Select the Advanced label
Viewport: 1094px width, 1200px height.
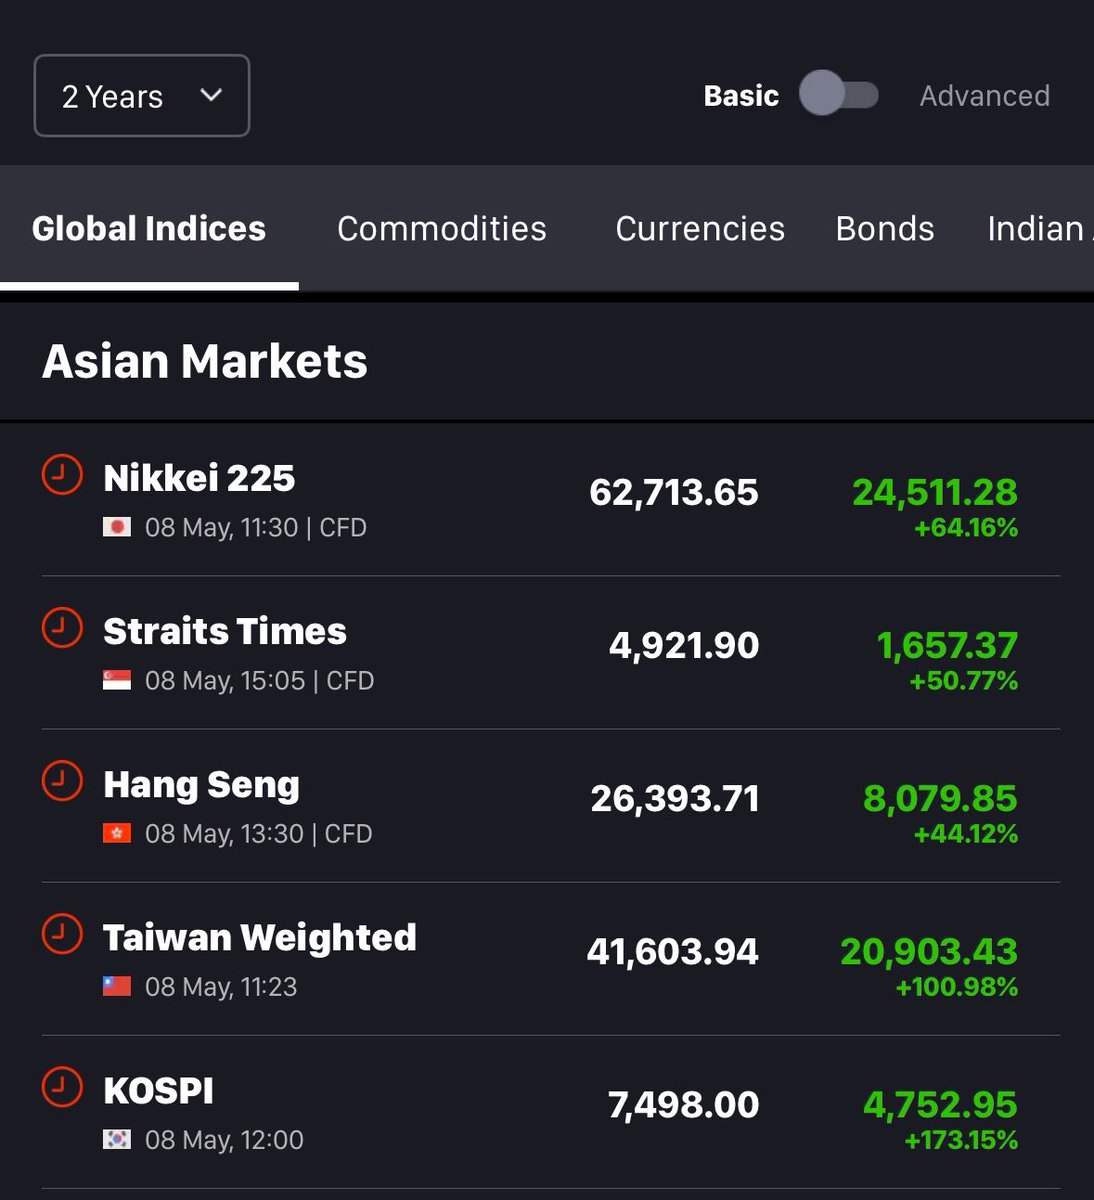coord(985,96)
